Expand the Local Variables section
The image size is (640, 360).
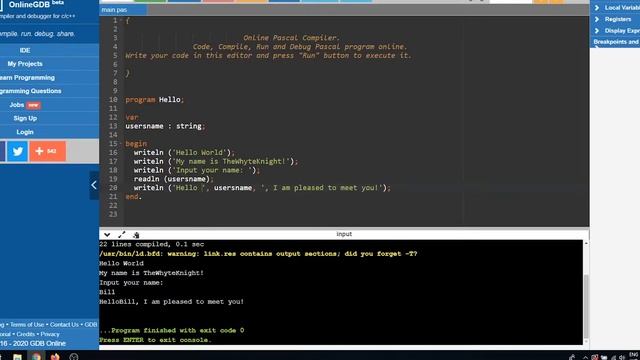[615, 8]
